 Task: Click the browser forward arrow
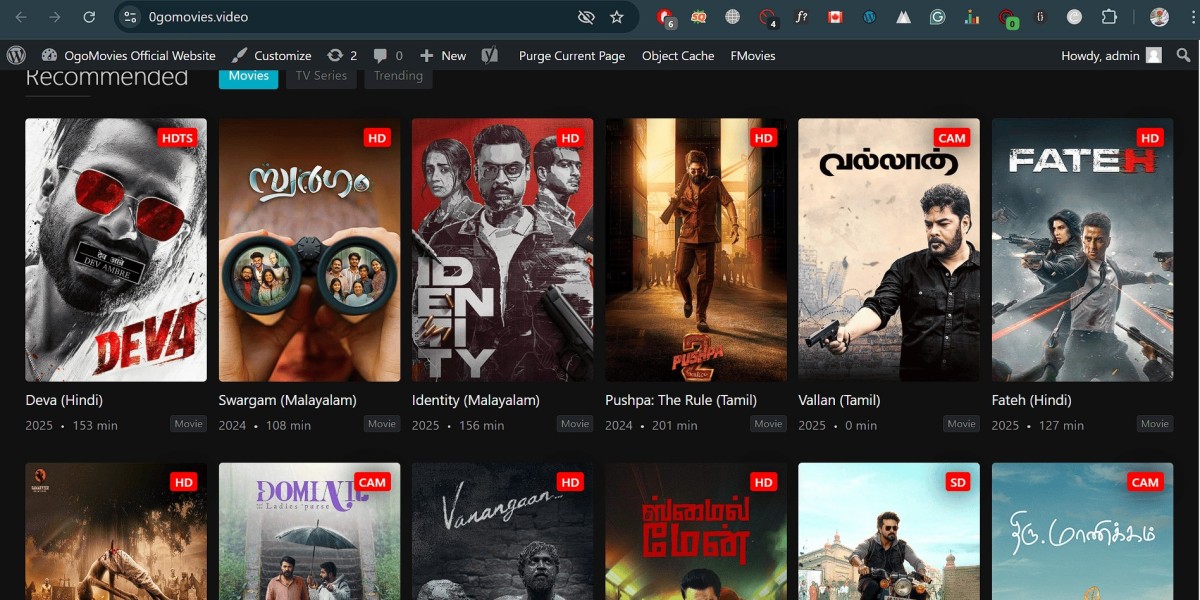click(55, 17)
